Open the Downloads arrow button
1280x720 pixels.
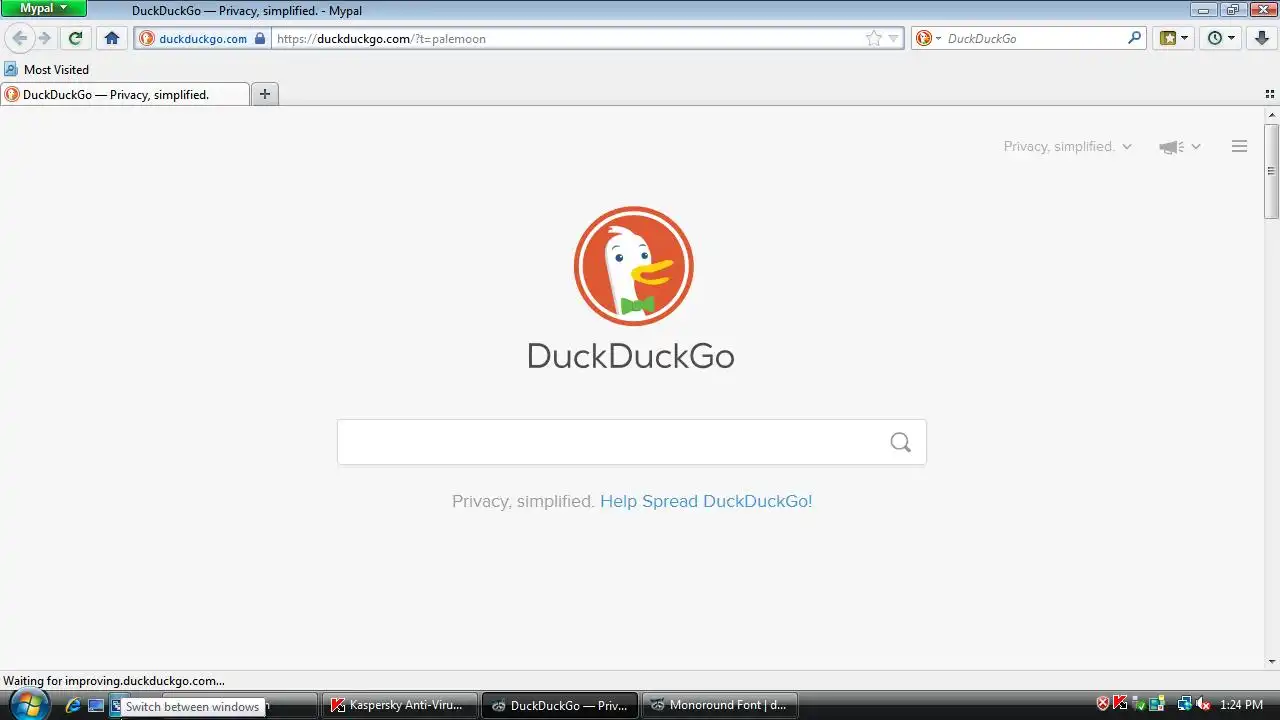1262,38
